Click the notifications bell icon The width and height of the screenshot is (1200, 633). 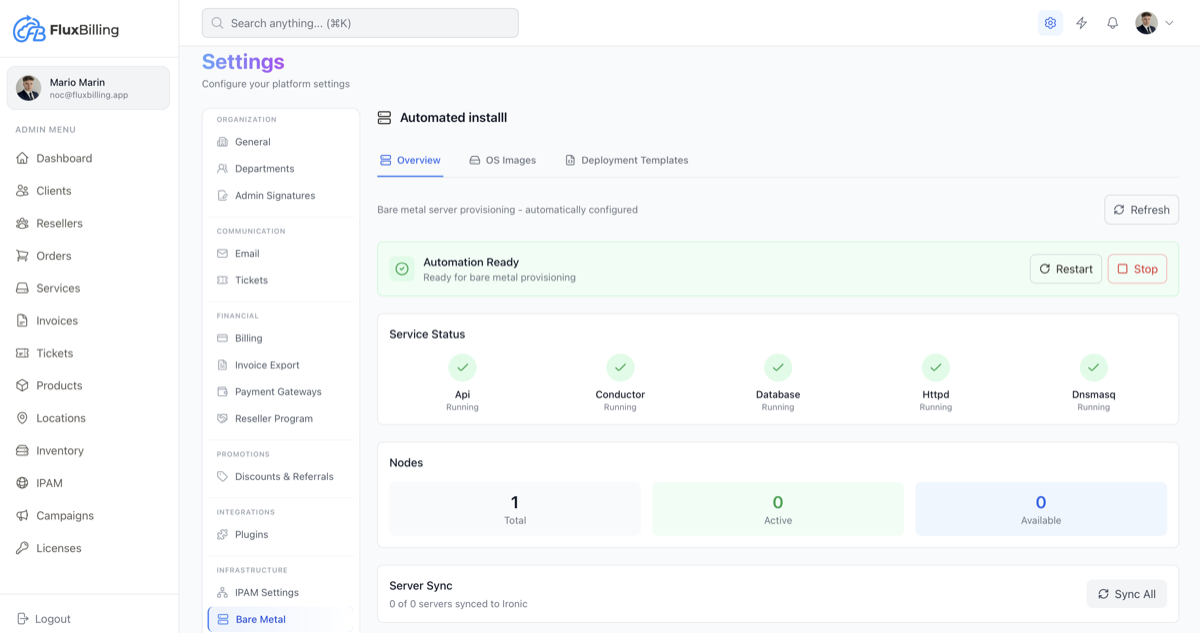[x=1112, y=22]
